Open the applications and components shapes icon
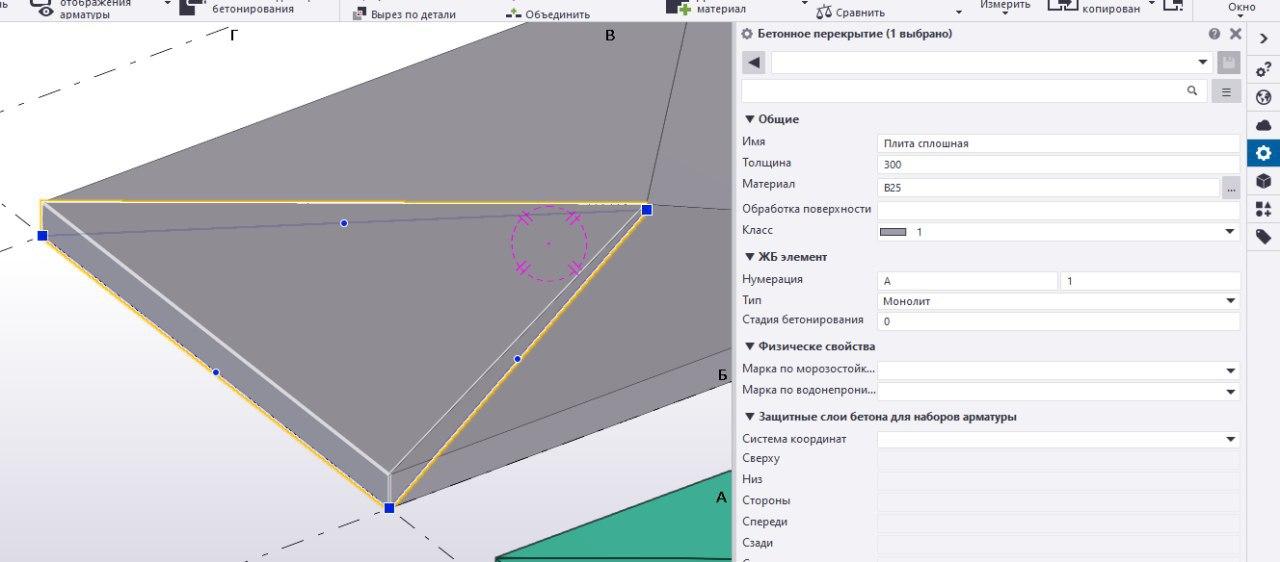The image size is (1280, 562). (1264, 209)
